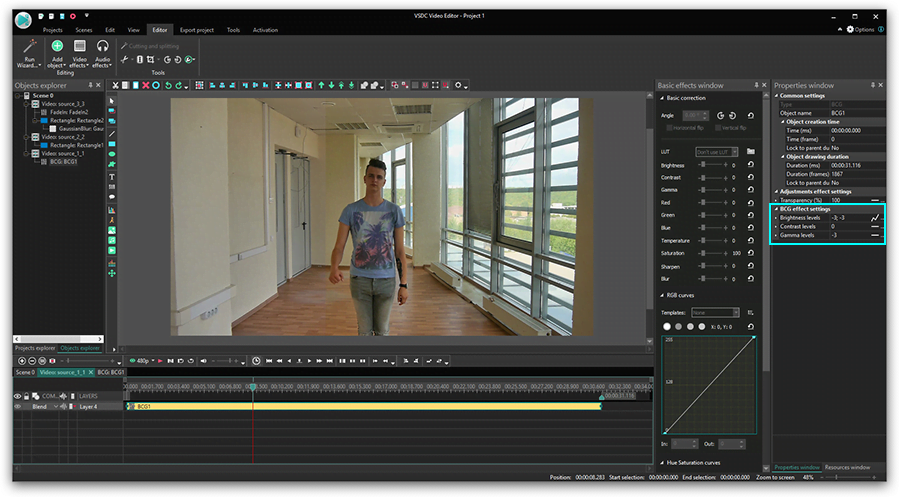Viewport: 899px width, 497px height.
Task: Click the Contrast slider in Basic effects
Action: click(x=713, y=177)
